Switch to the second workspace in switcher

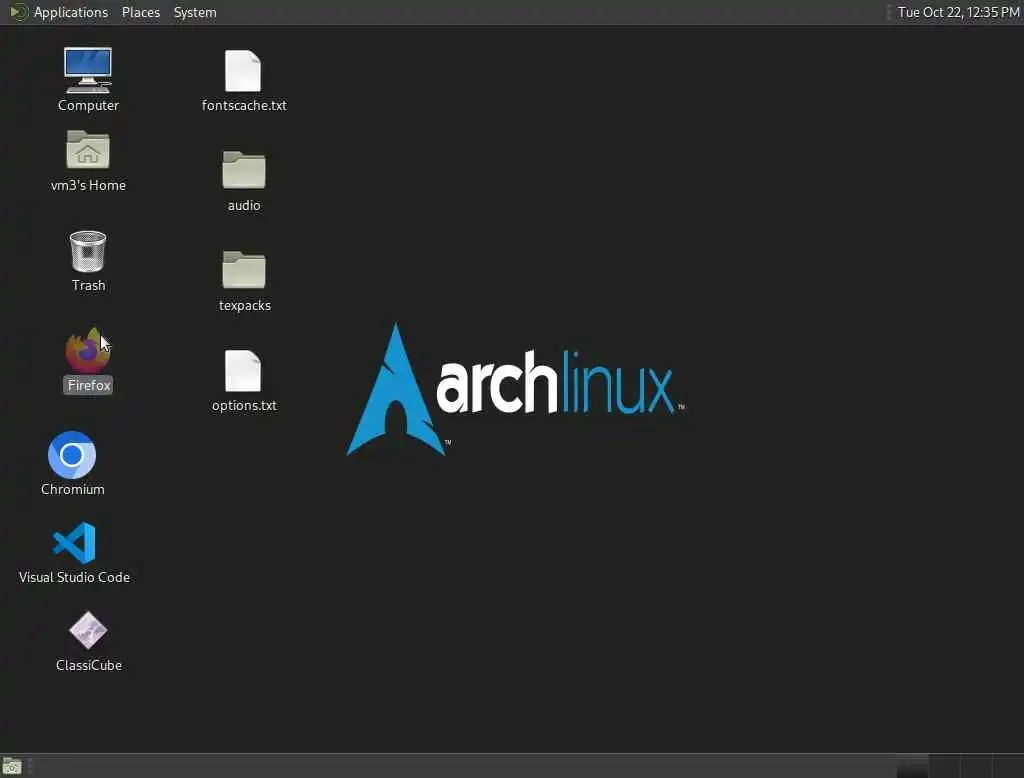pyautogui.click(x=944, y=766)
